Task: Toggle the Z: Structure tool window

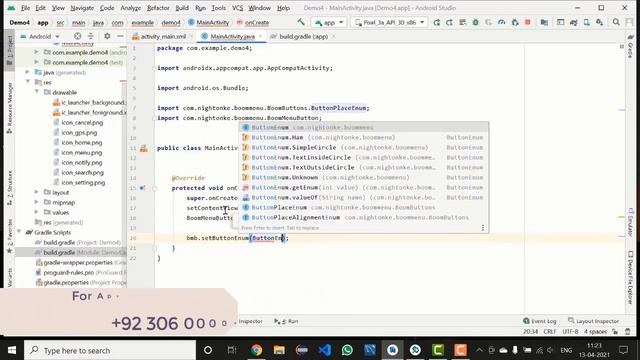Action: point(9,188)
